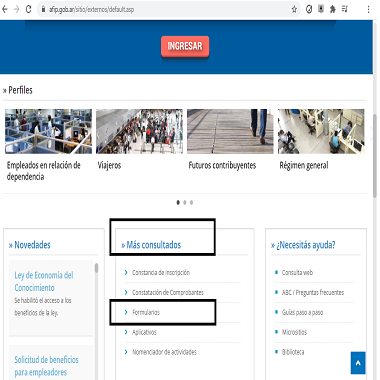Click the padlock site info icon
The image size is (380, 380).
pos(43,10)
